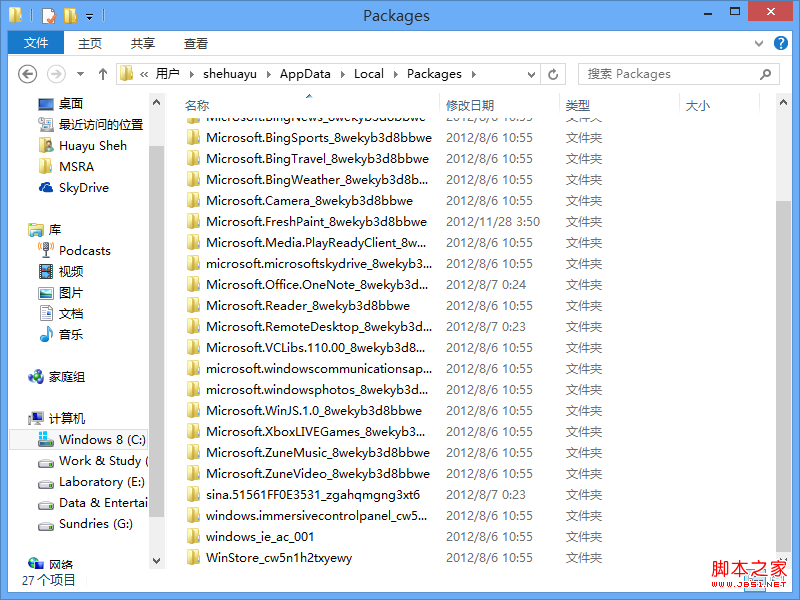The height and width of the screenshot is (600, 800).
Task: Open the 文件 ribbon tab
Action: coord(36,43)
